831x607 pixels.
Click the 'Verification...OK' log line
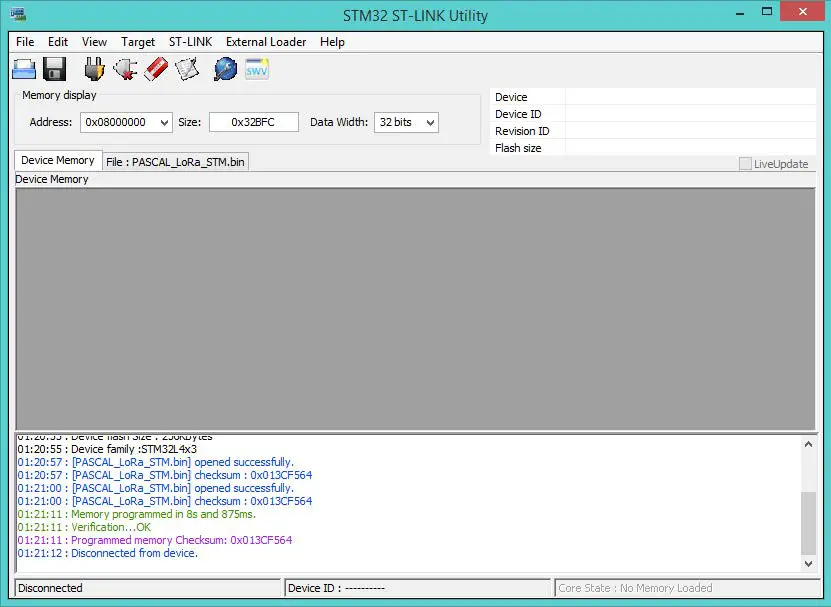[x=84, y=527]
